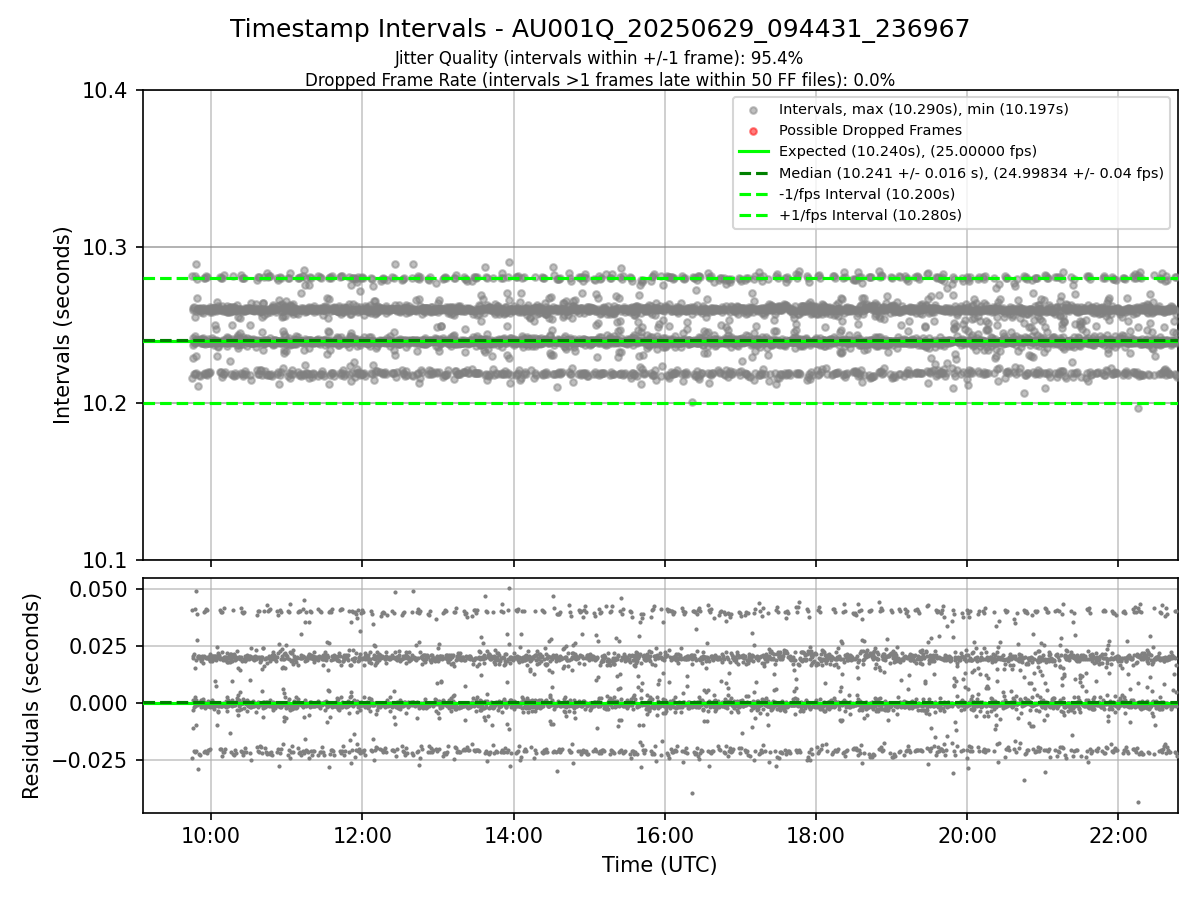Click the 'Residuals (seconds)' y-axis label
The image size is (1200, 900).
click(32, 696)
